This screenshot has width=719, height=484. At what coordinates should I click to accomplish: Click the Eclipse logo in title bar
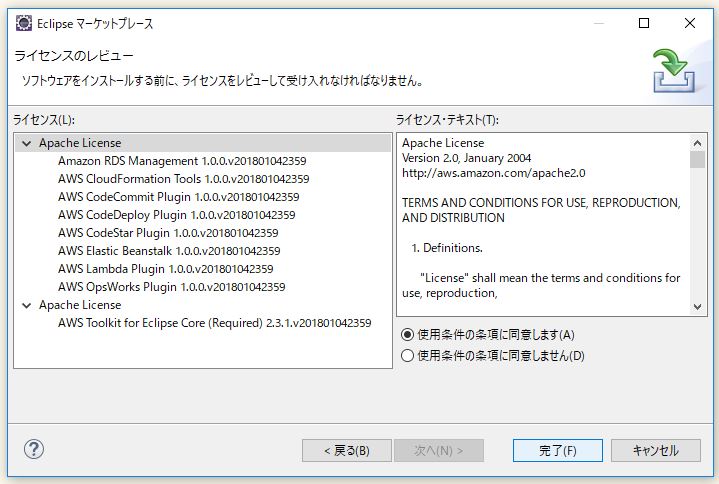pyautogui.click(x=24, y=23)
